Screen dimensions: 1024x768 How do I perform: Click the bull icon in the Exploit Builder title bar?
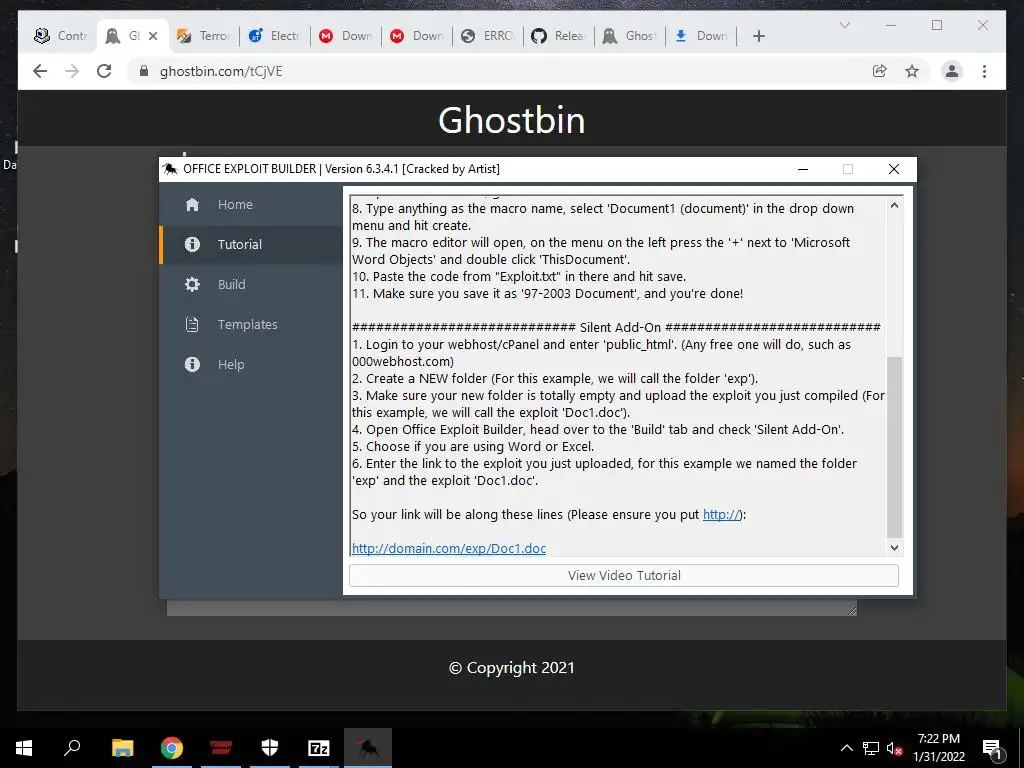point(170,169)
